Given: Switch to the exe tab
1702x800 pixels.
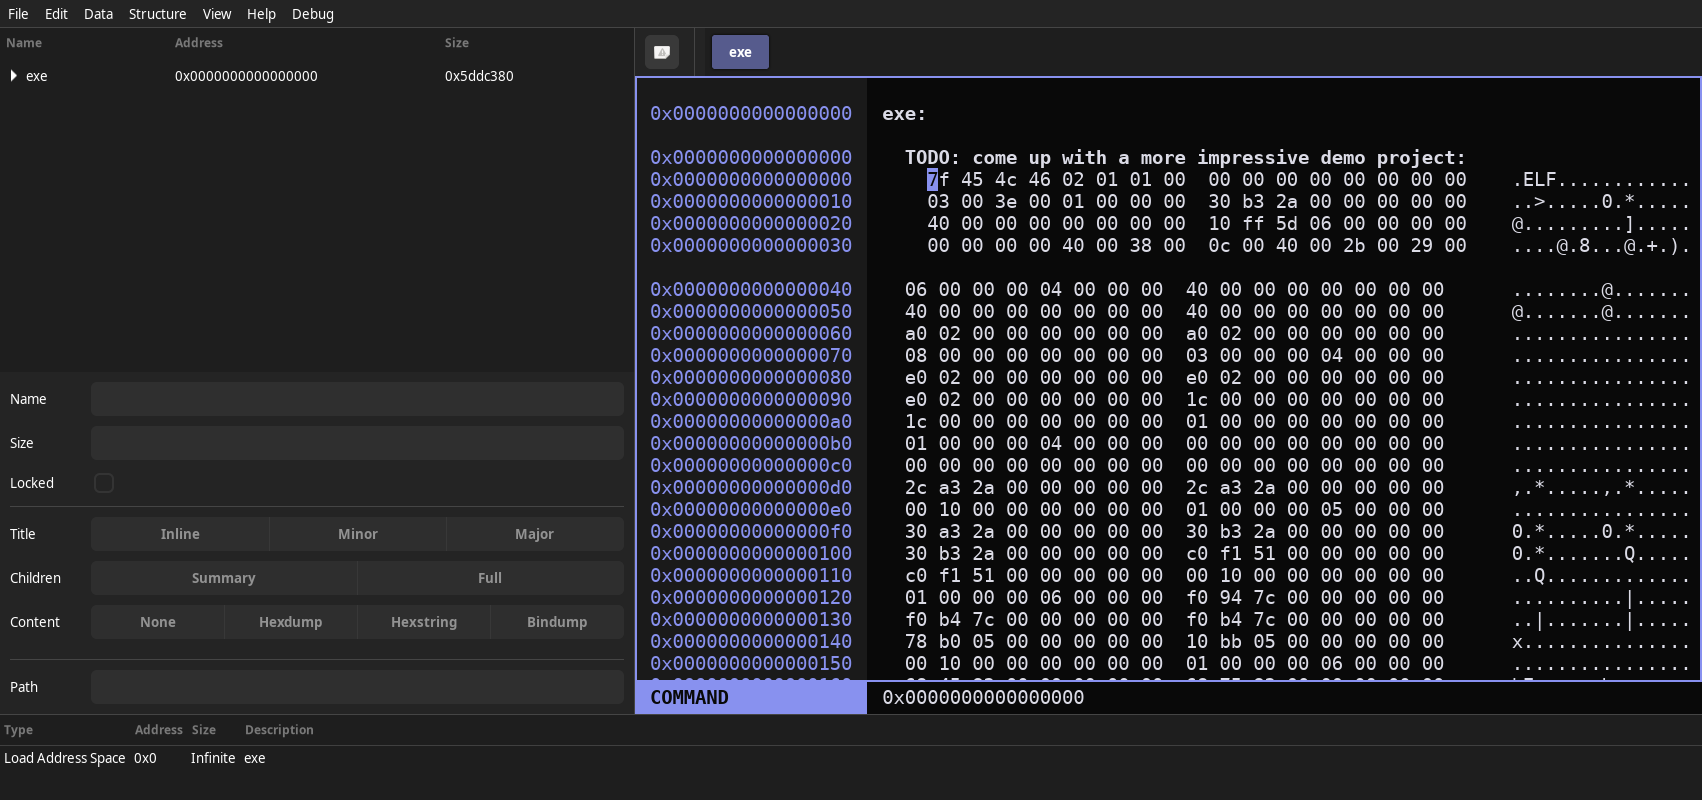Looking at the screenshot, I should [x=740, y=52].
